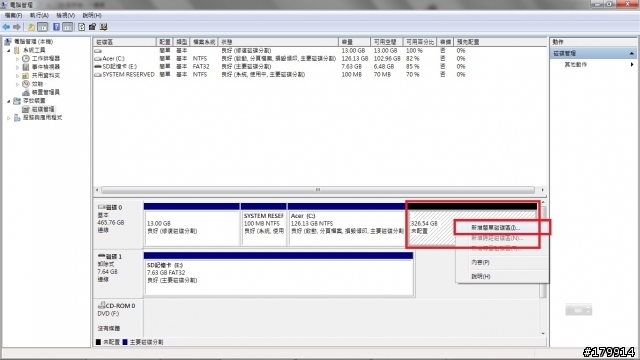Click the 效能 performance icon
This screenshot has height=360, width=640.
pos(26,84)
